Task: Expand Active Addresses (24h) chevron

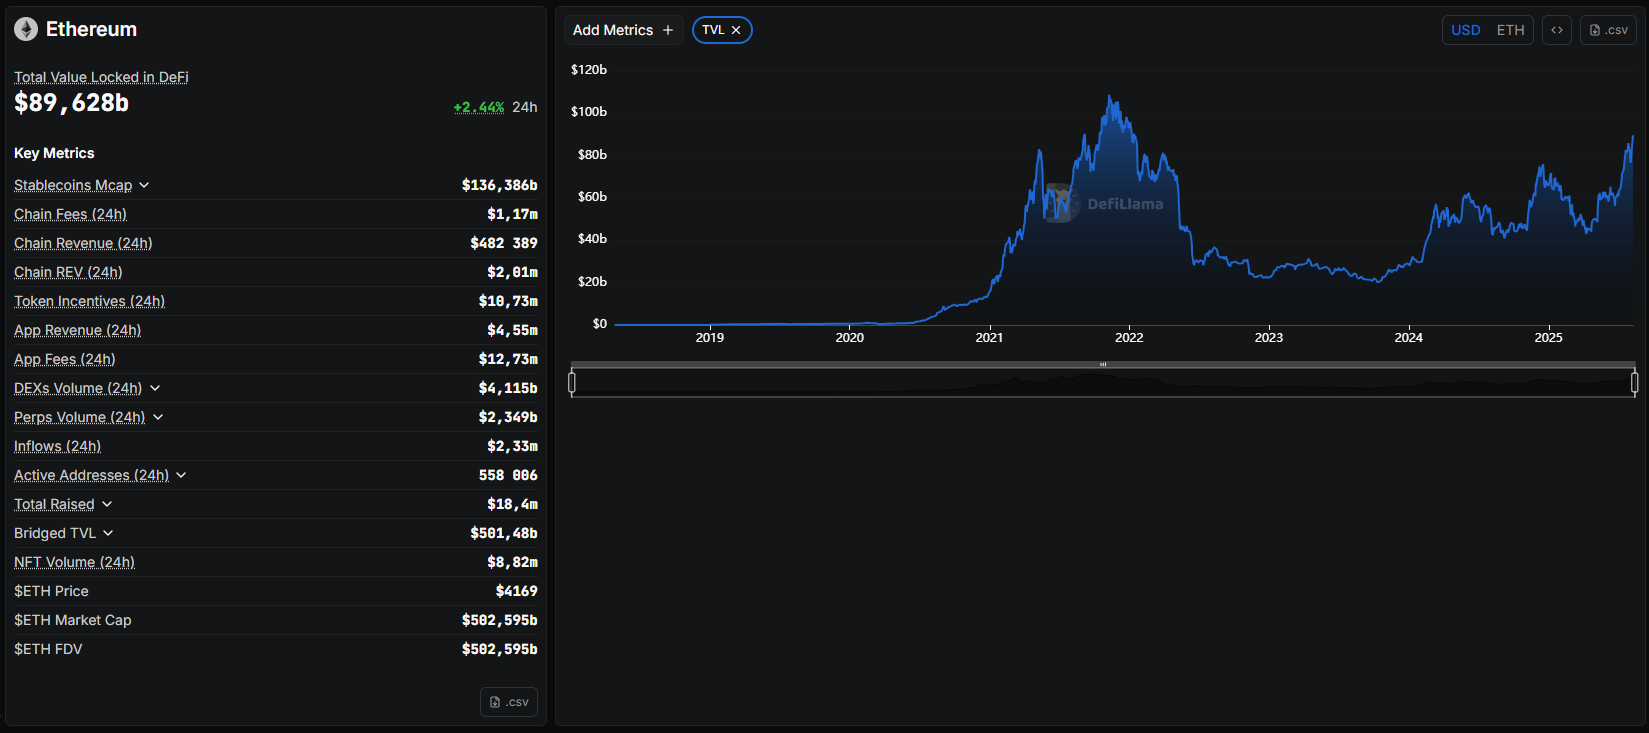Action: click(x=181, y=475)
